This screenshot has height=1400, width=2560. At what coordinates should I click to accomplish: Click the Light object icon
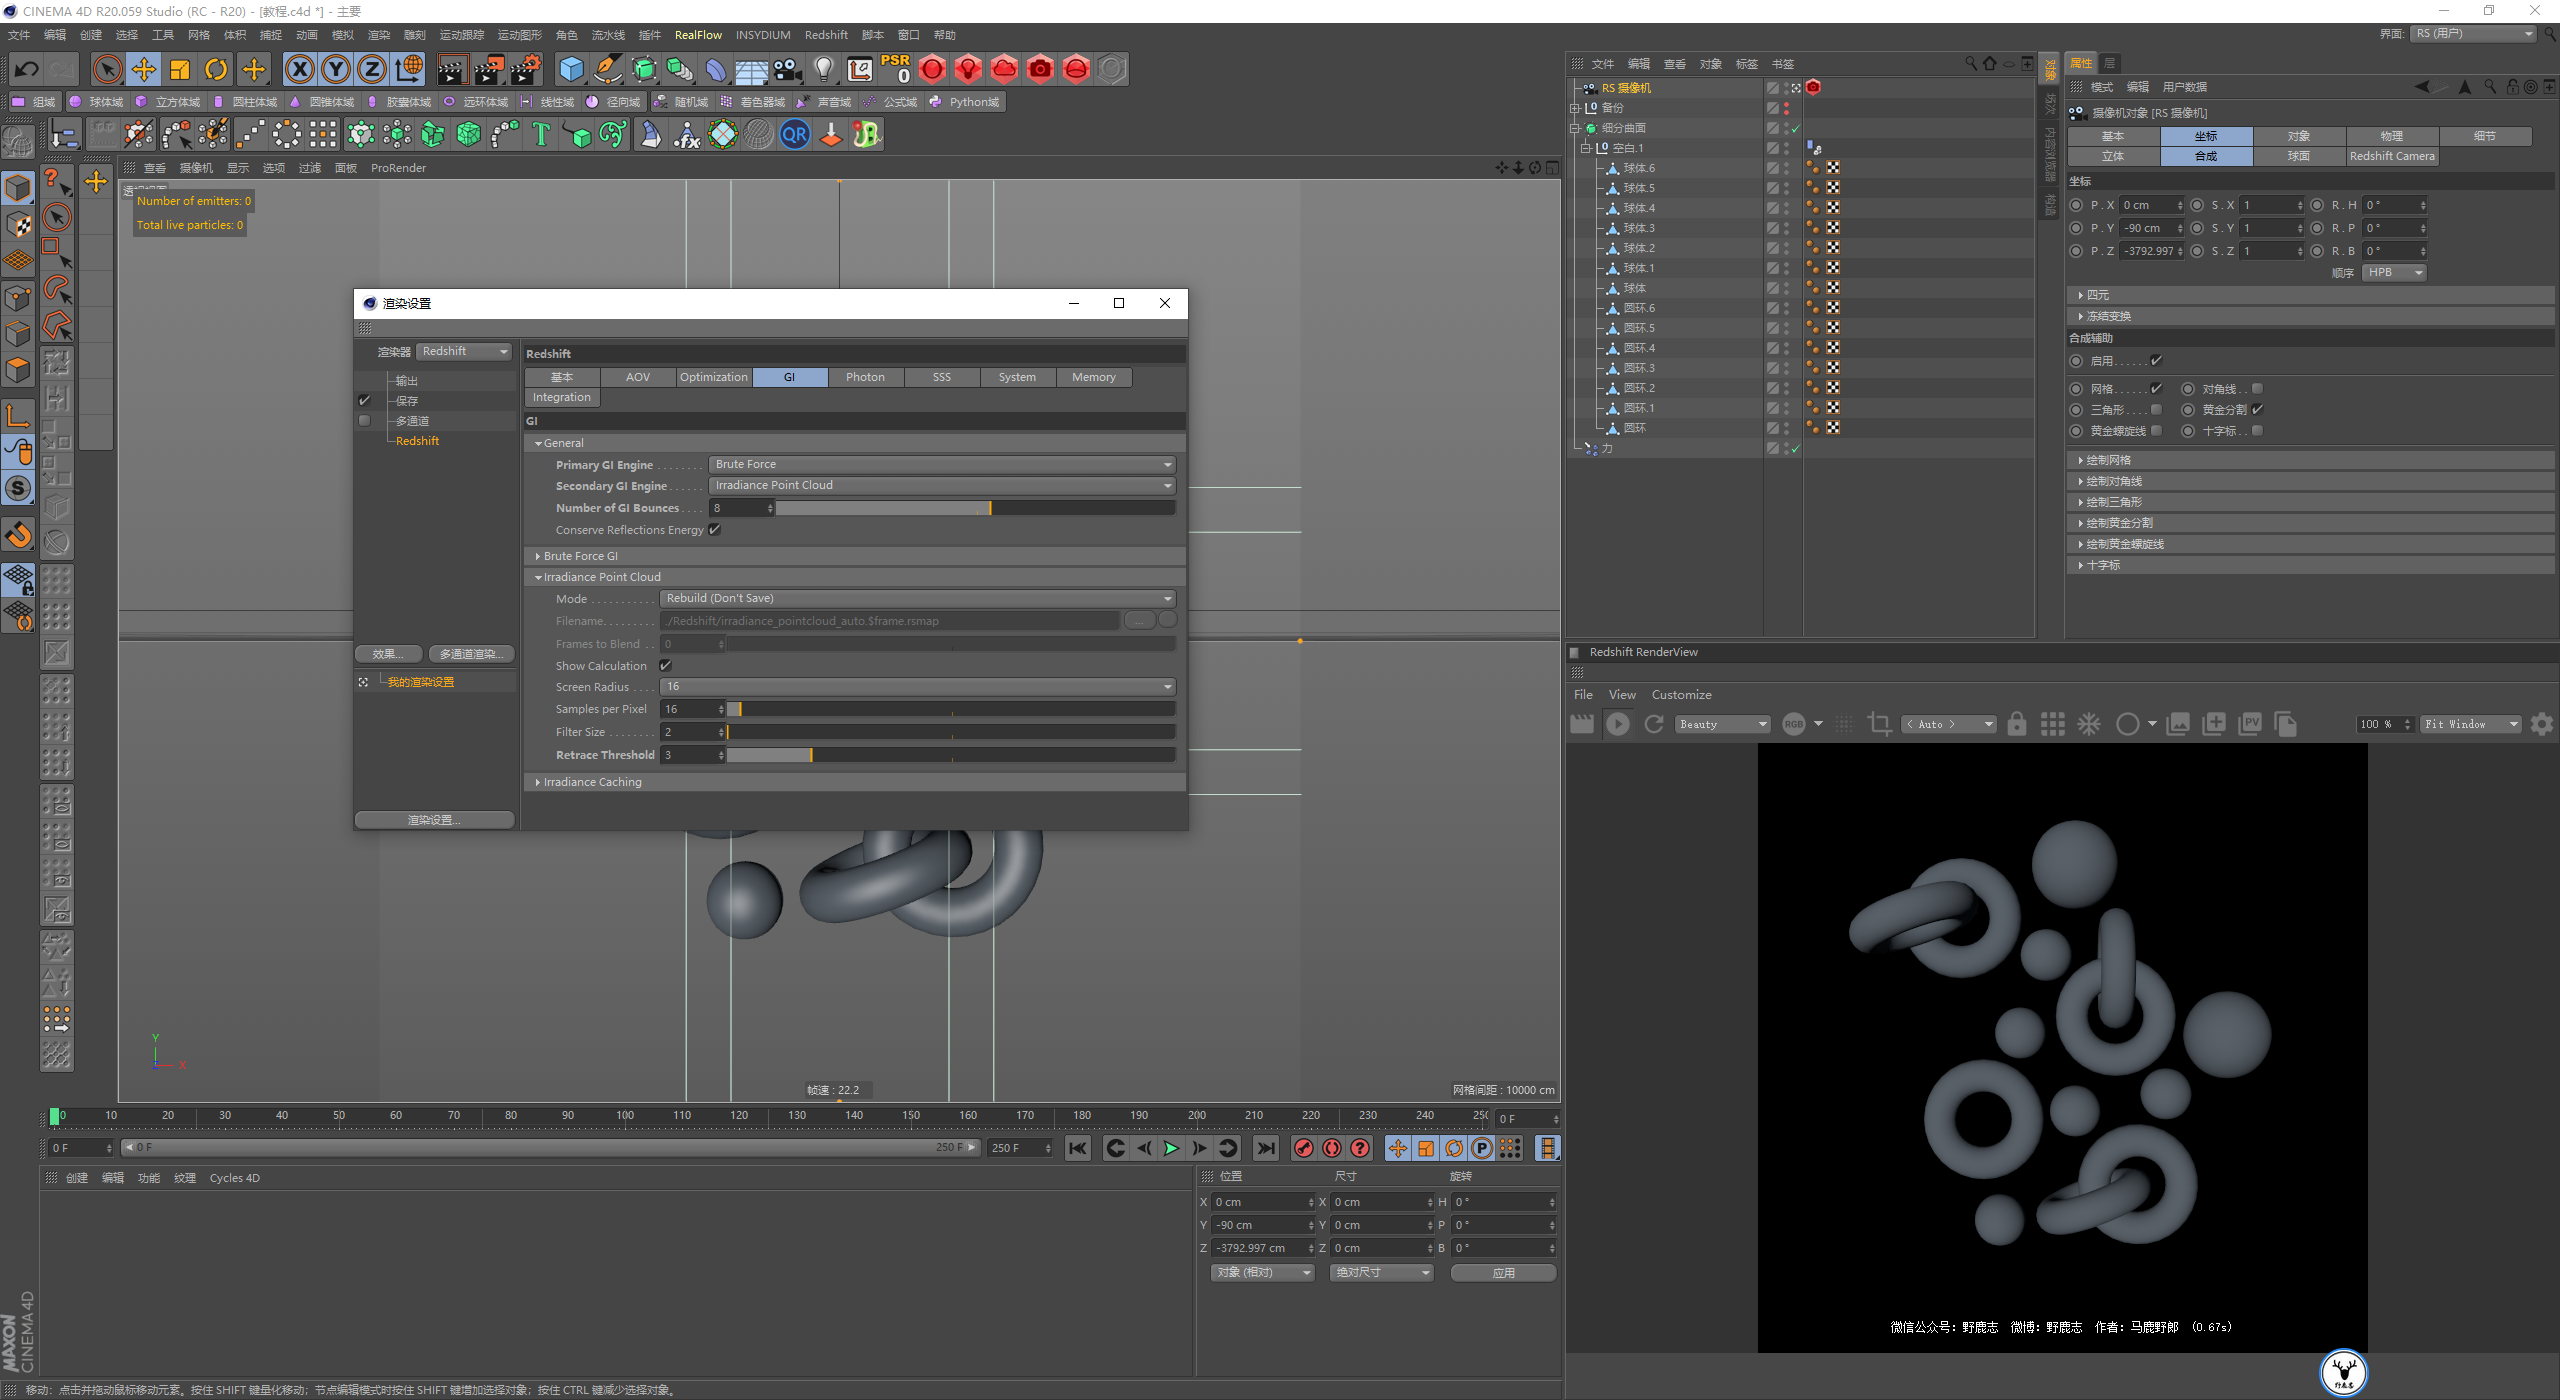(823, 69)
